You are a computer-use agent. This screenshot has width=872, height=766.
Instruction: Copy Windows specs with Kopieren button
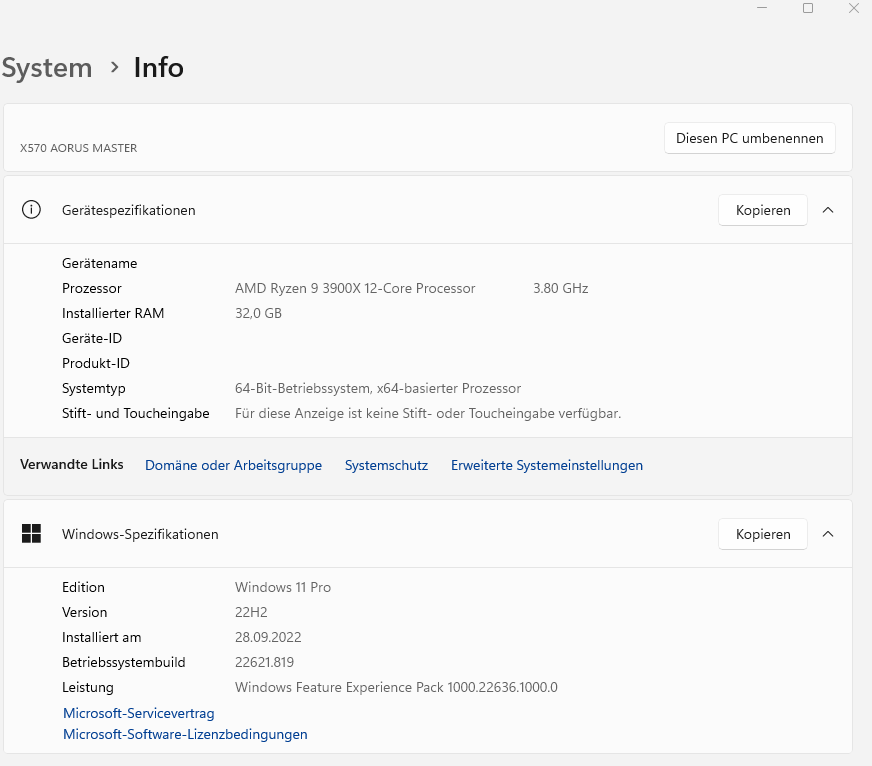[x=763, y=534]
